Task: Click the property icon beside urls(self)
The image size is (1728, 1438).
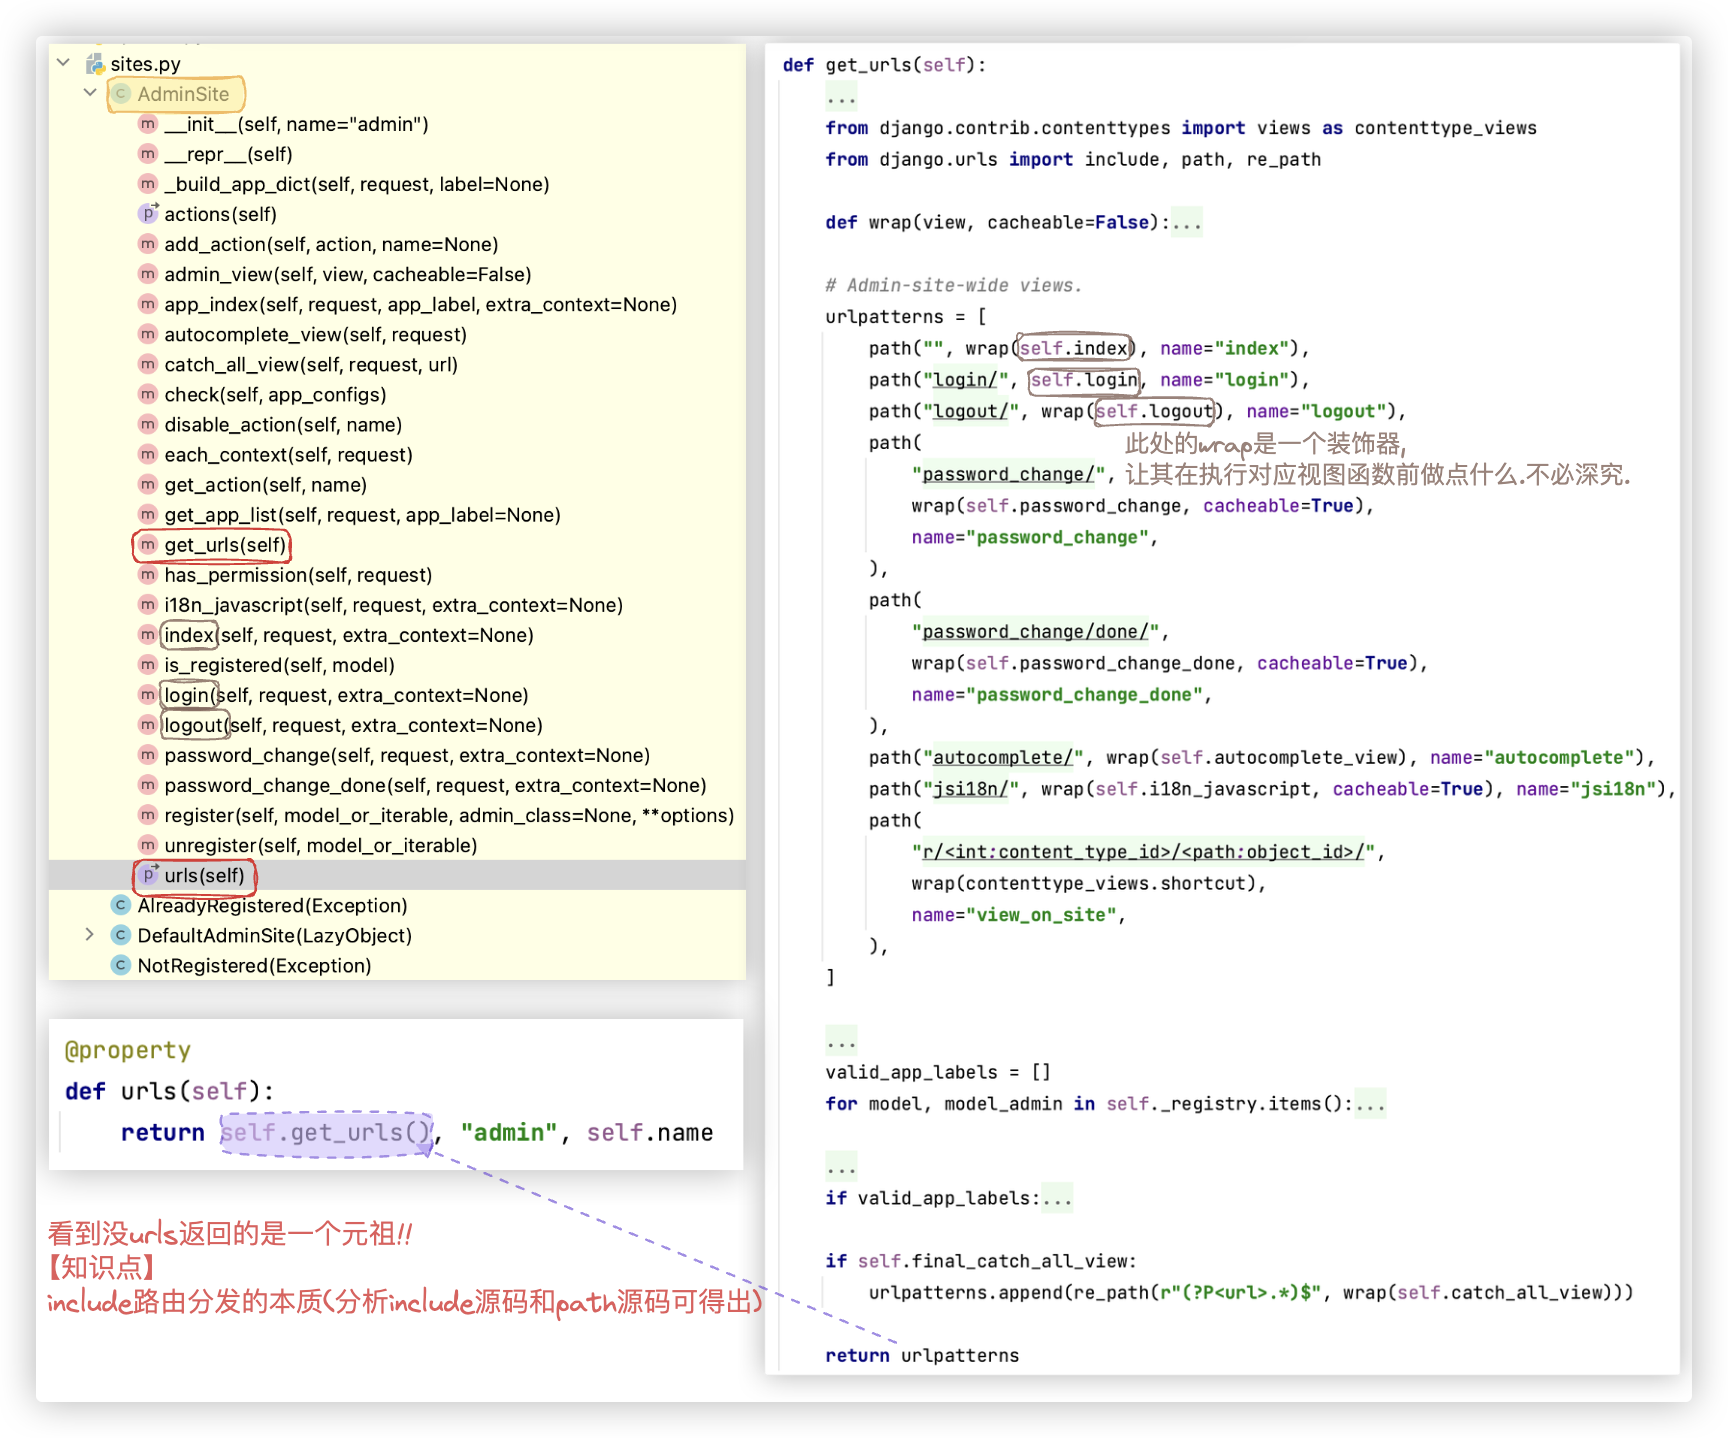Action: tap(148, 875)
